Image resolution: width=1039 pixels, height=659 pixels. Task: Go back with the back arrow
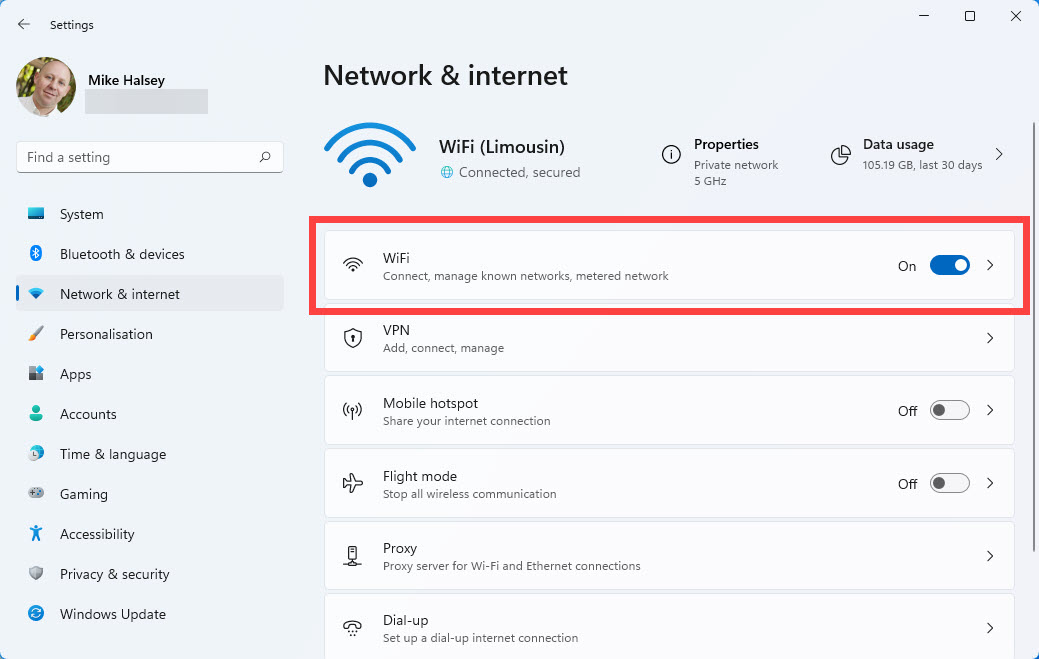tap(24, 24)
